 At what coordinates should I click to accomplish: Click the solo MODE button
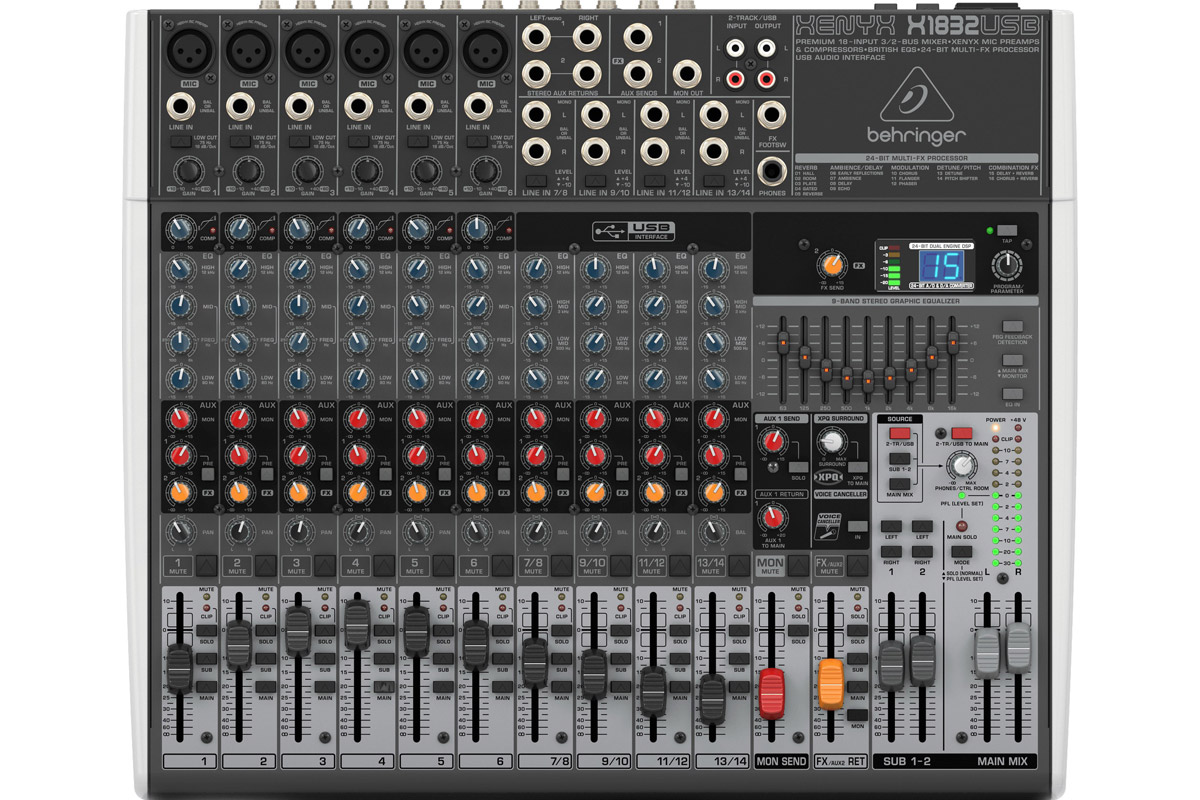click(x=961, y=550)
